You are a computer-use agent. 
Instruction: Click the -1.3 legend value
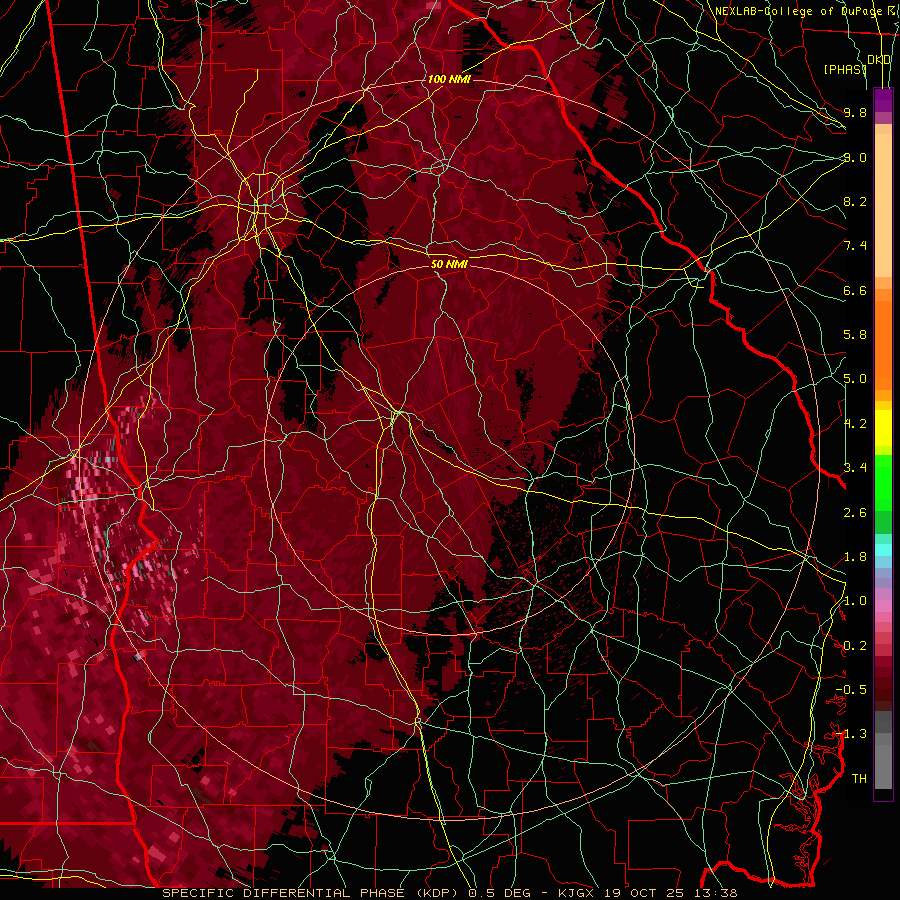click(x=851, y=734)
